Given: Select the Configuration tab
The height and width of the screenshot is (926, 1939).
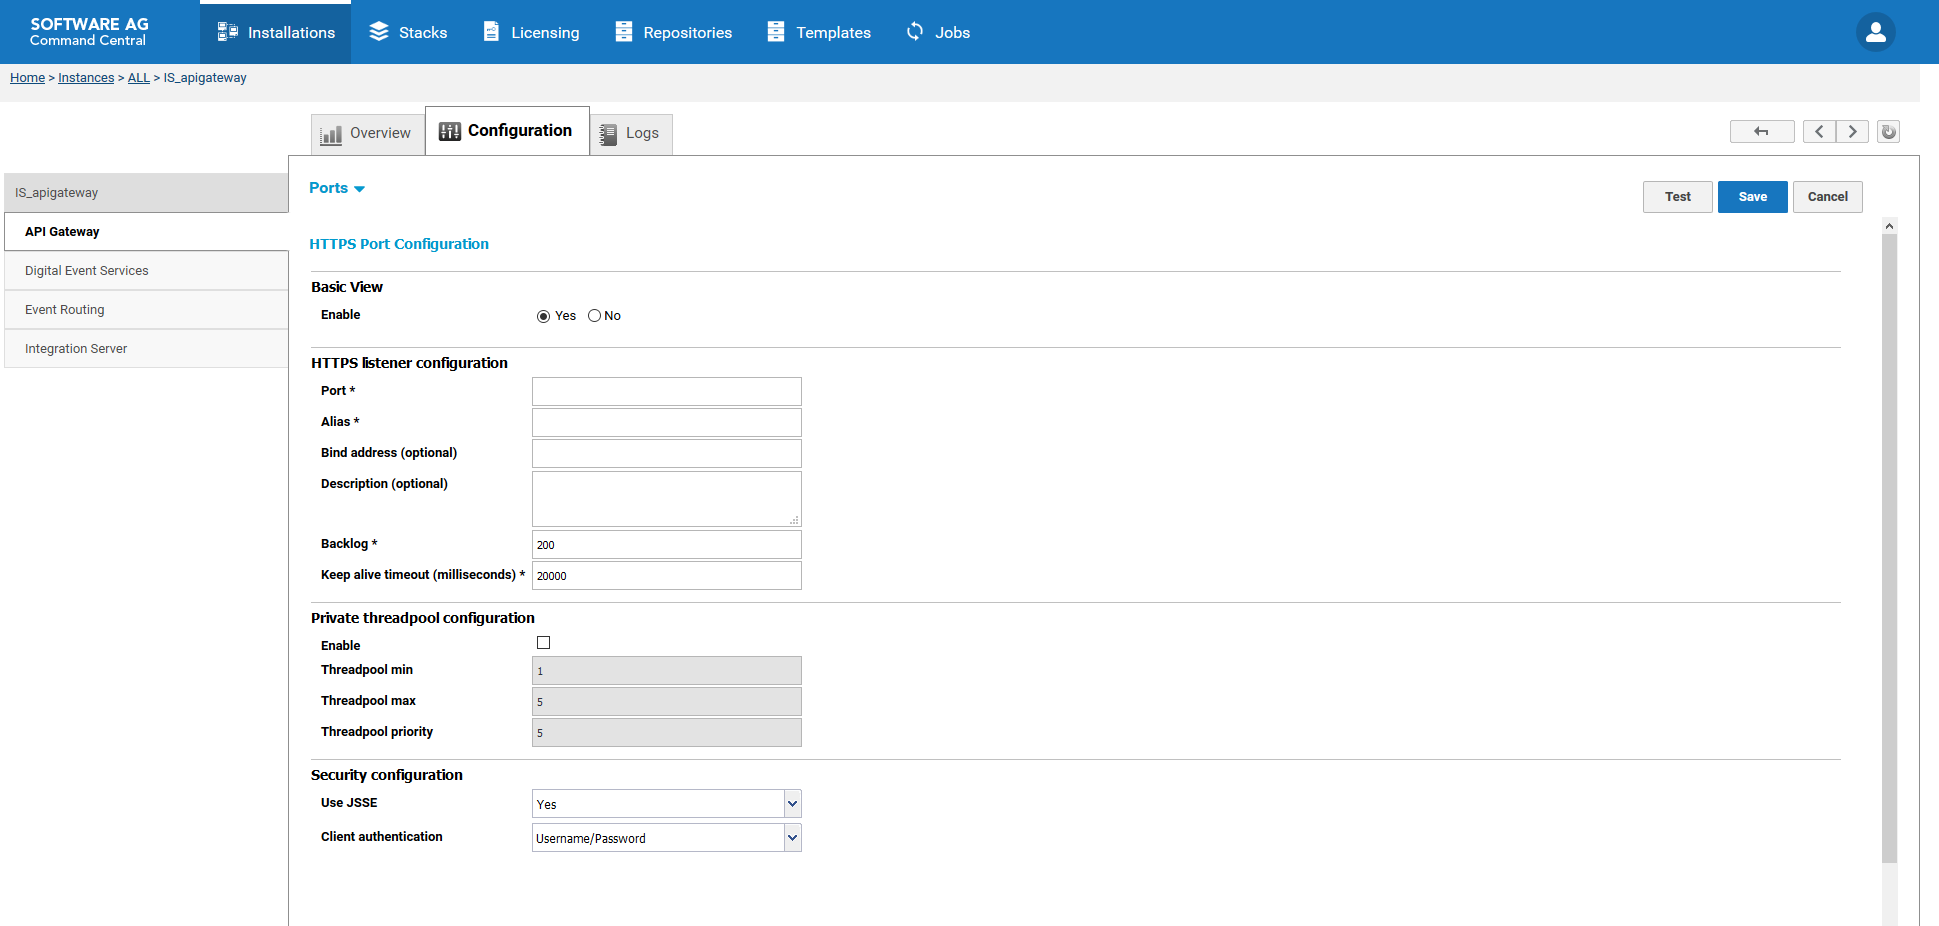Looking at the screenshot, I should click(507, 131).
